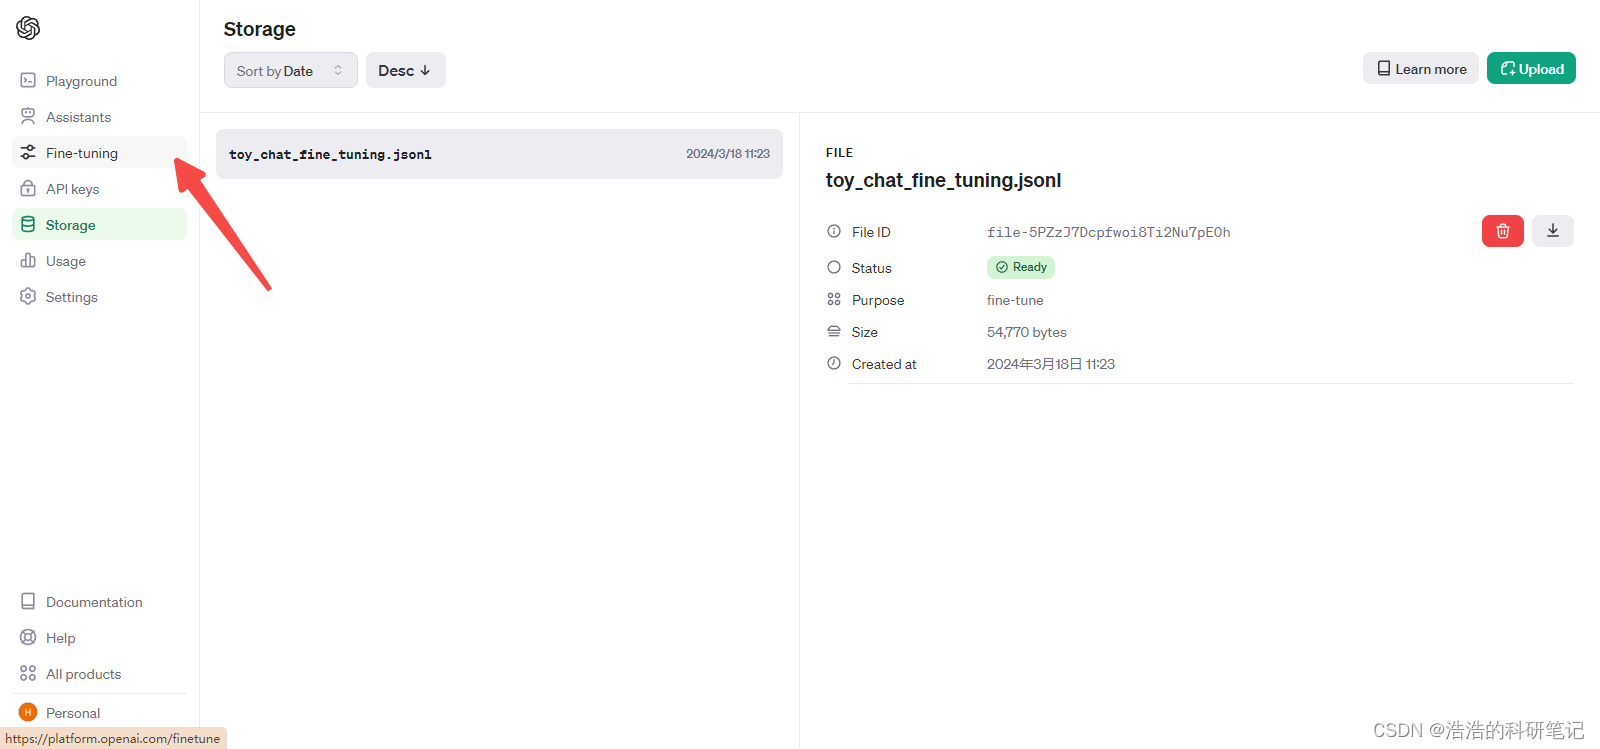Click the 2024年3月18日 created date value

1051,364
